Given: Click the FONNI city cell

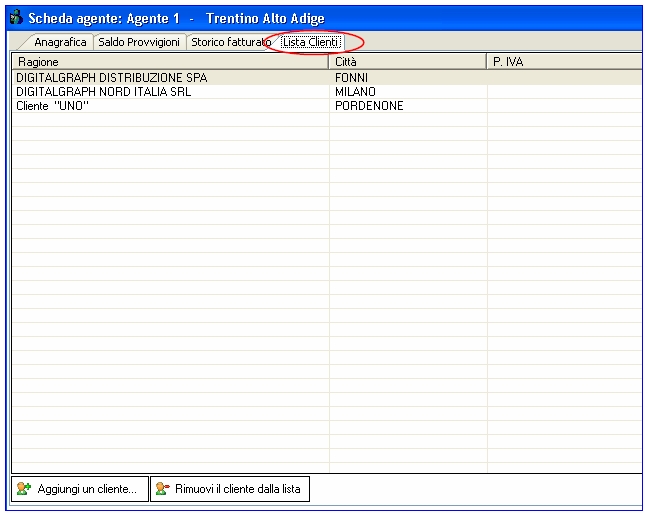Looking at the screenshot, I should [x=408, y=78].
